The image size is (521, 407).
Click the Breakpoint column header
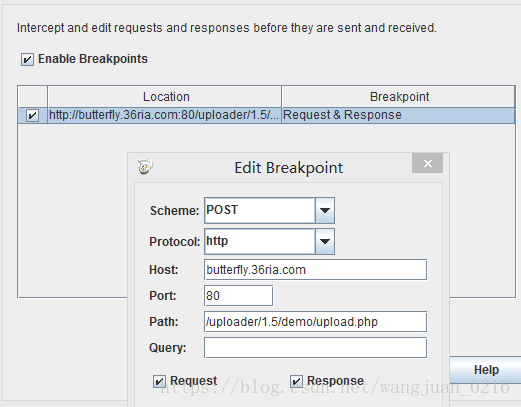pyautogui.click(x=398, y=97)
